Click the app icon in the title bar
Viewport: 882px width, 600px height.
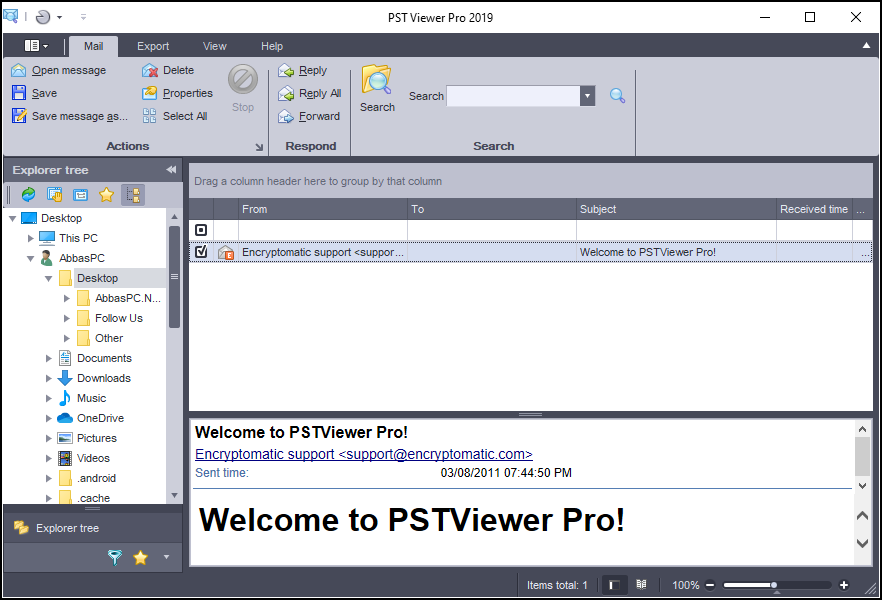11,16
